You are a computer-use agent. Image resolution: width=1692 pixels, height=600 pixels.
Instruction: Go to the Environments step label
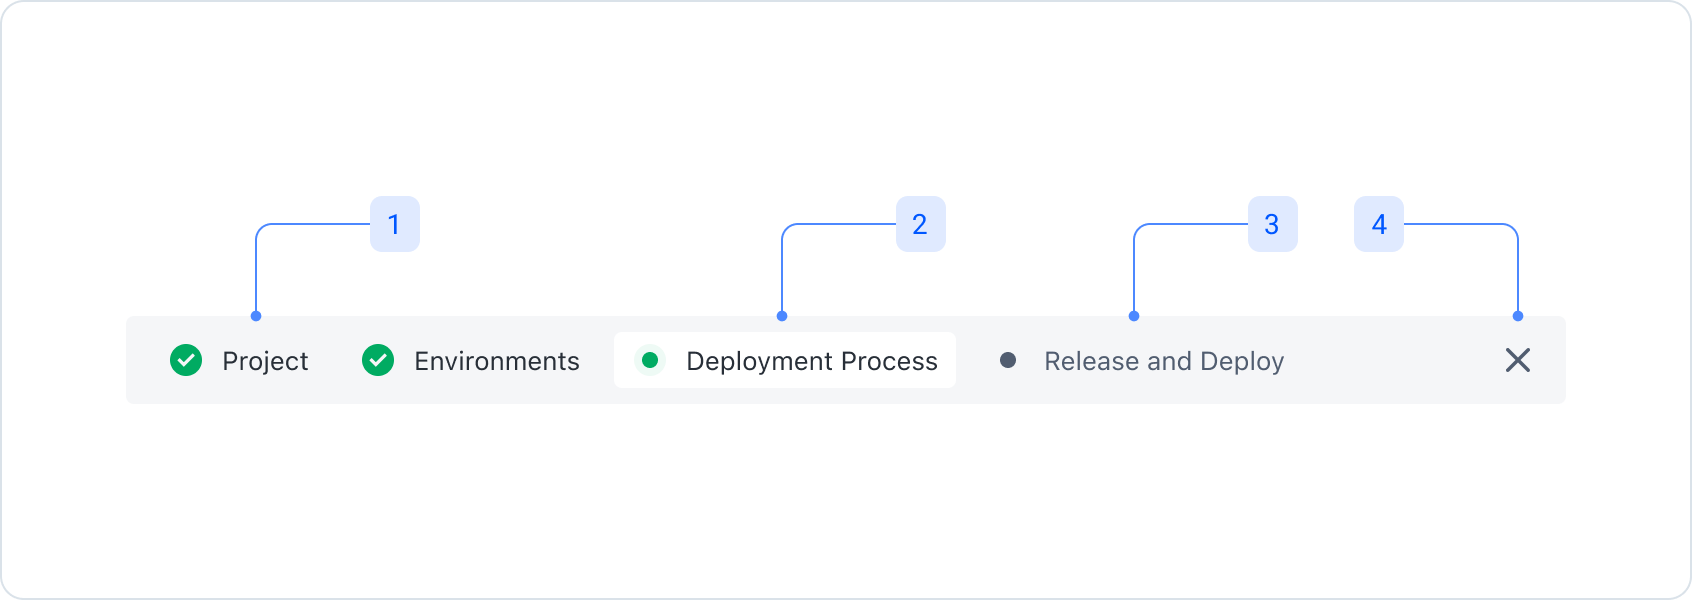pyautogui.click(x=497, y=361)
